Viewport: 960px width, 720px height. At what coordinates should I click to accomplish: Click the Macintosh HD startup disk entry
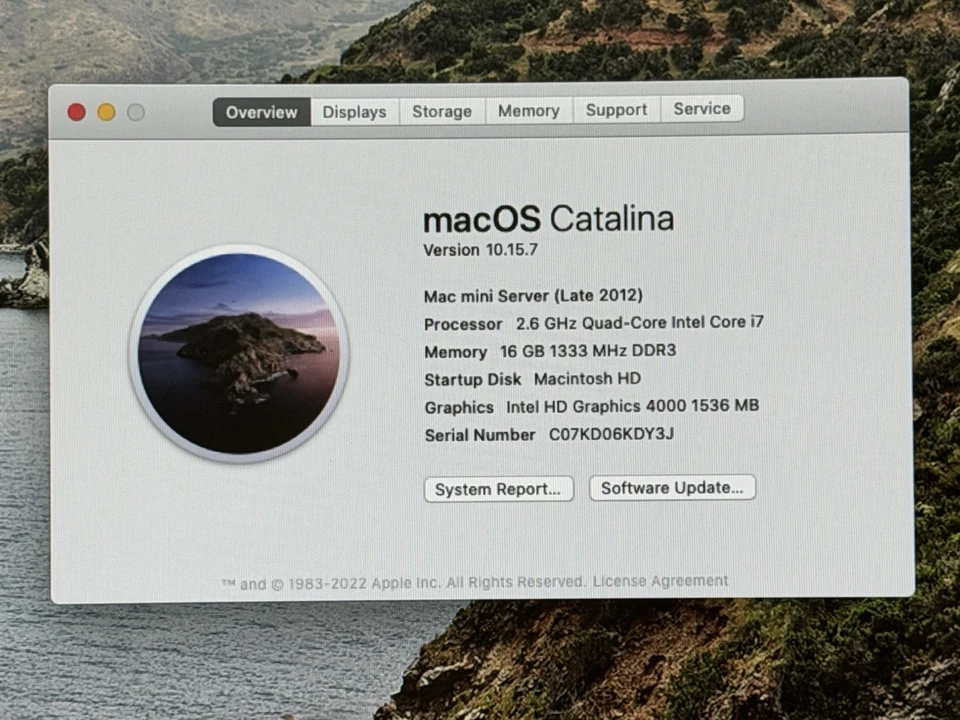tap(586, 379)
